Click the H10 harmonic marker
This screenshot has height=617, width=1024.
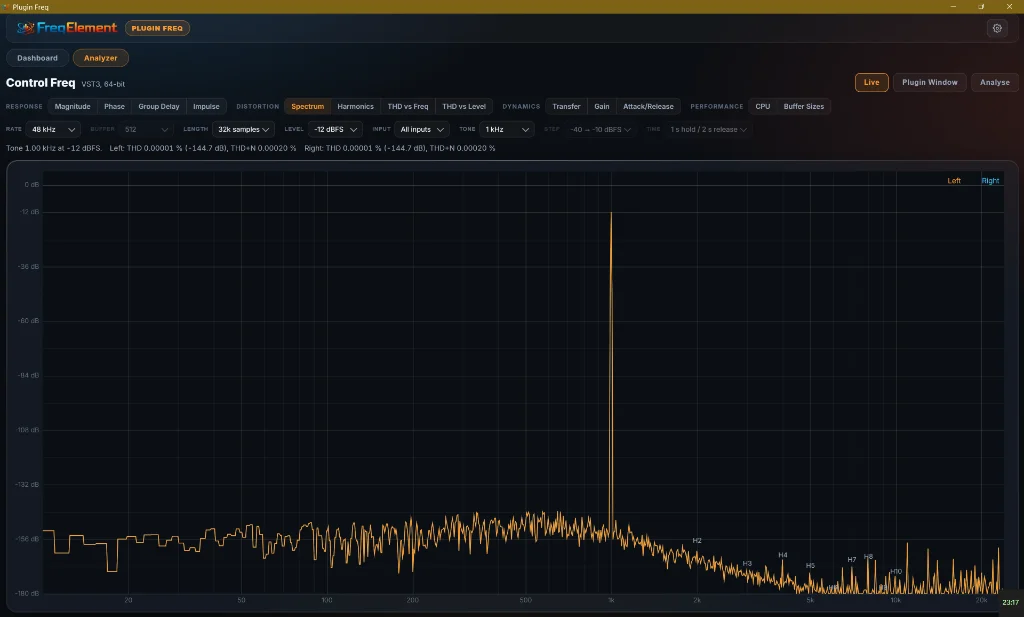click(x=895, y=571)
